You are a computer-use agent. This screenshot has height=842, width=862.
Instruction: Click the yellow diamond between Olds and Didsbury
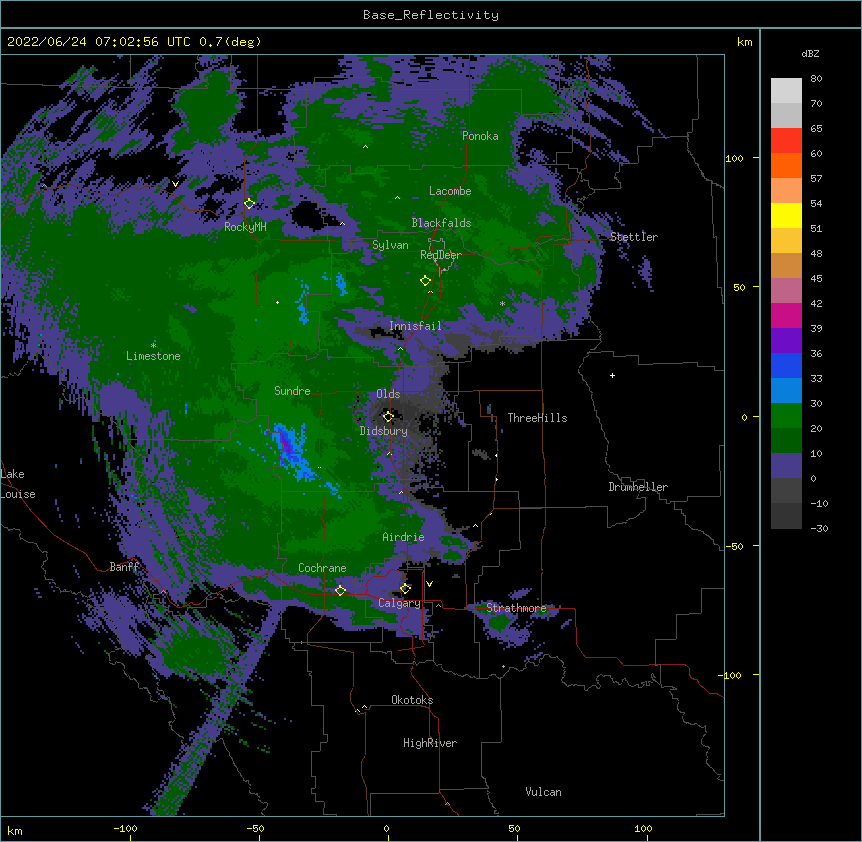pyautogui.click(x=388, y=417)
